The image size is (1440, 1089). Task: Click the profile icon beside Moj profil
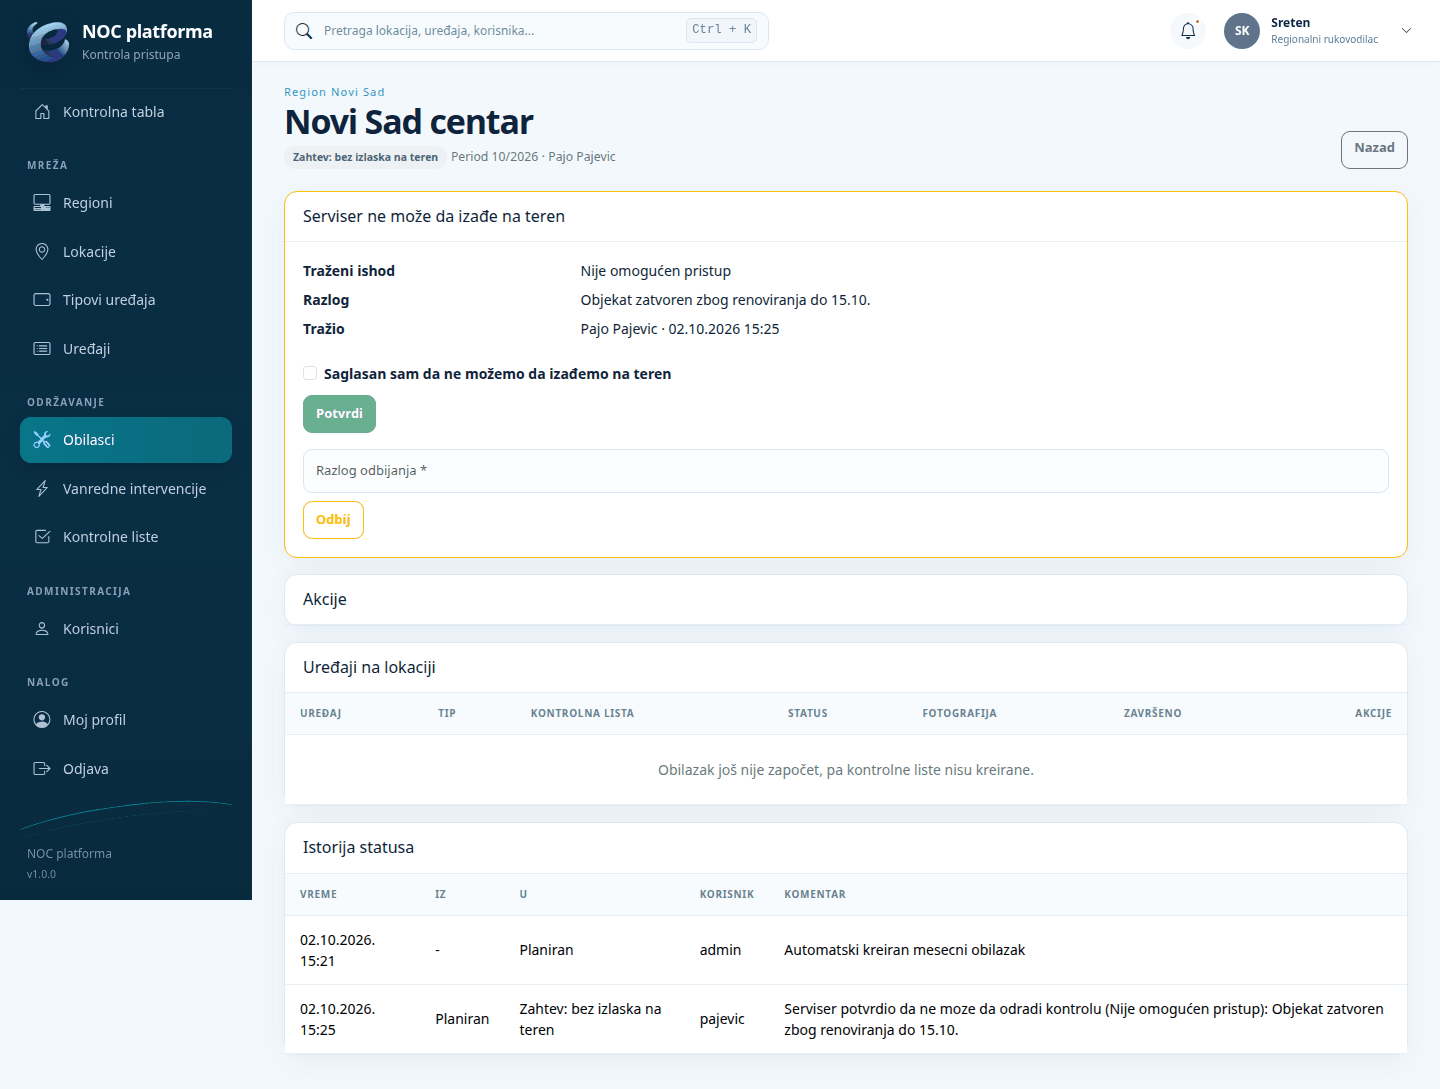42,720
